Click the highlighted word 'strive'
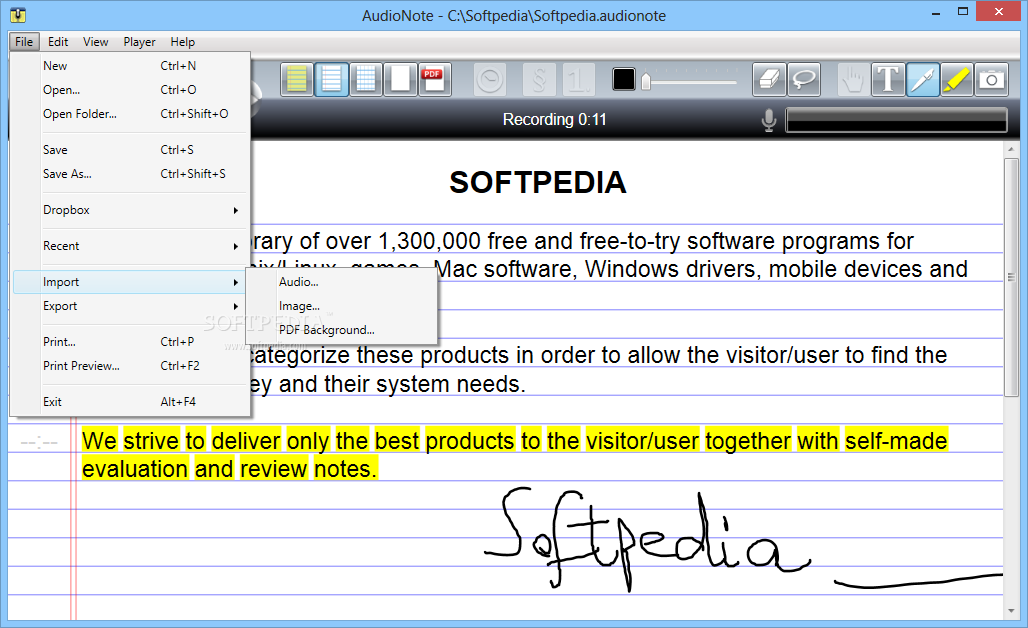 pyautogui.click(x=151, y=441)
